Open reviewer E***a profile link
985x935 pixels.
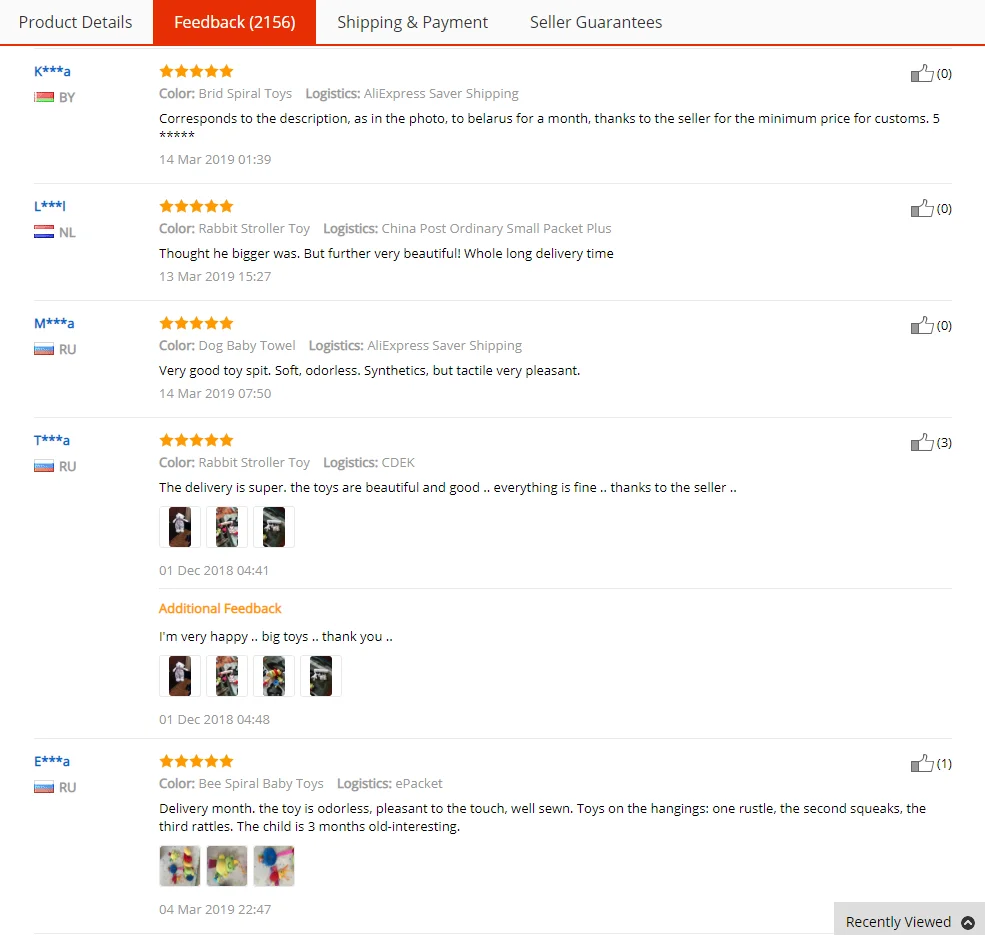tap(52, 761)
